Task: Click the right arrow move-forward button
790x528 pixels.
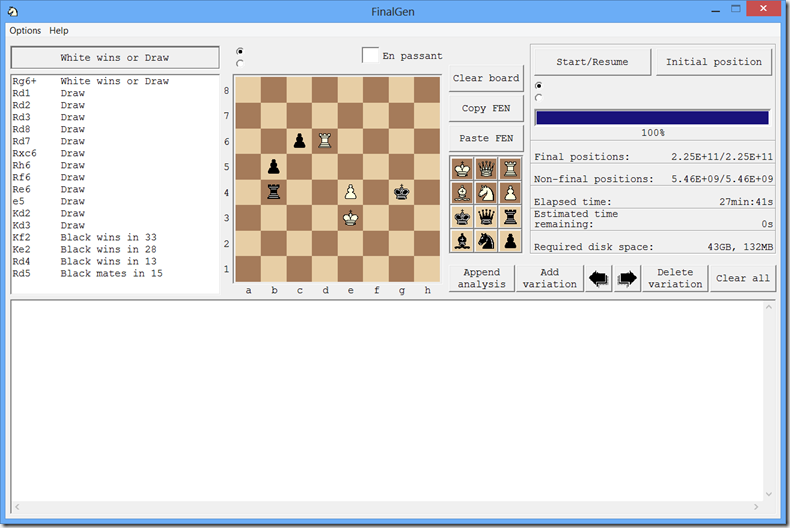Action: (626, 279)
